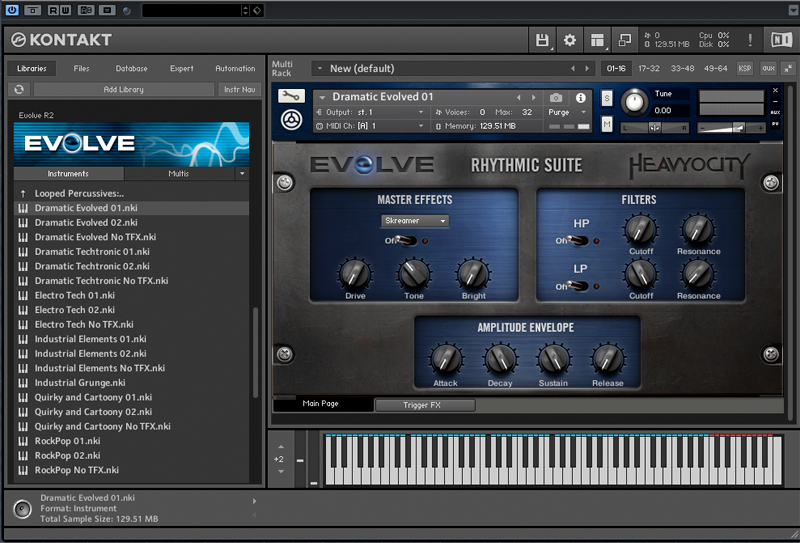This screenshot has height=543, width=800.
Task: Solo the instrument with S button
Action: (x=607, y=98)
